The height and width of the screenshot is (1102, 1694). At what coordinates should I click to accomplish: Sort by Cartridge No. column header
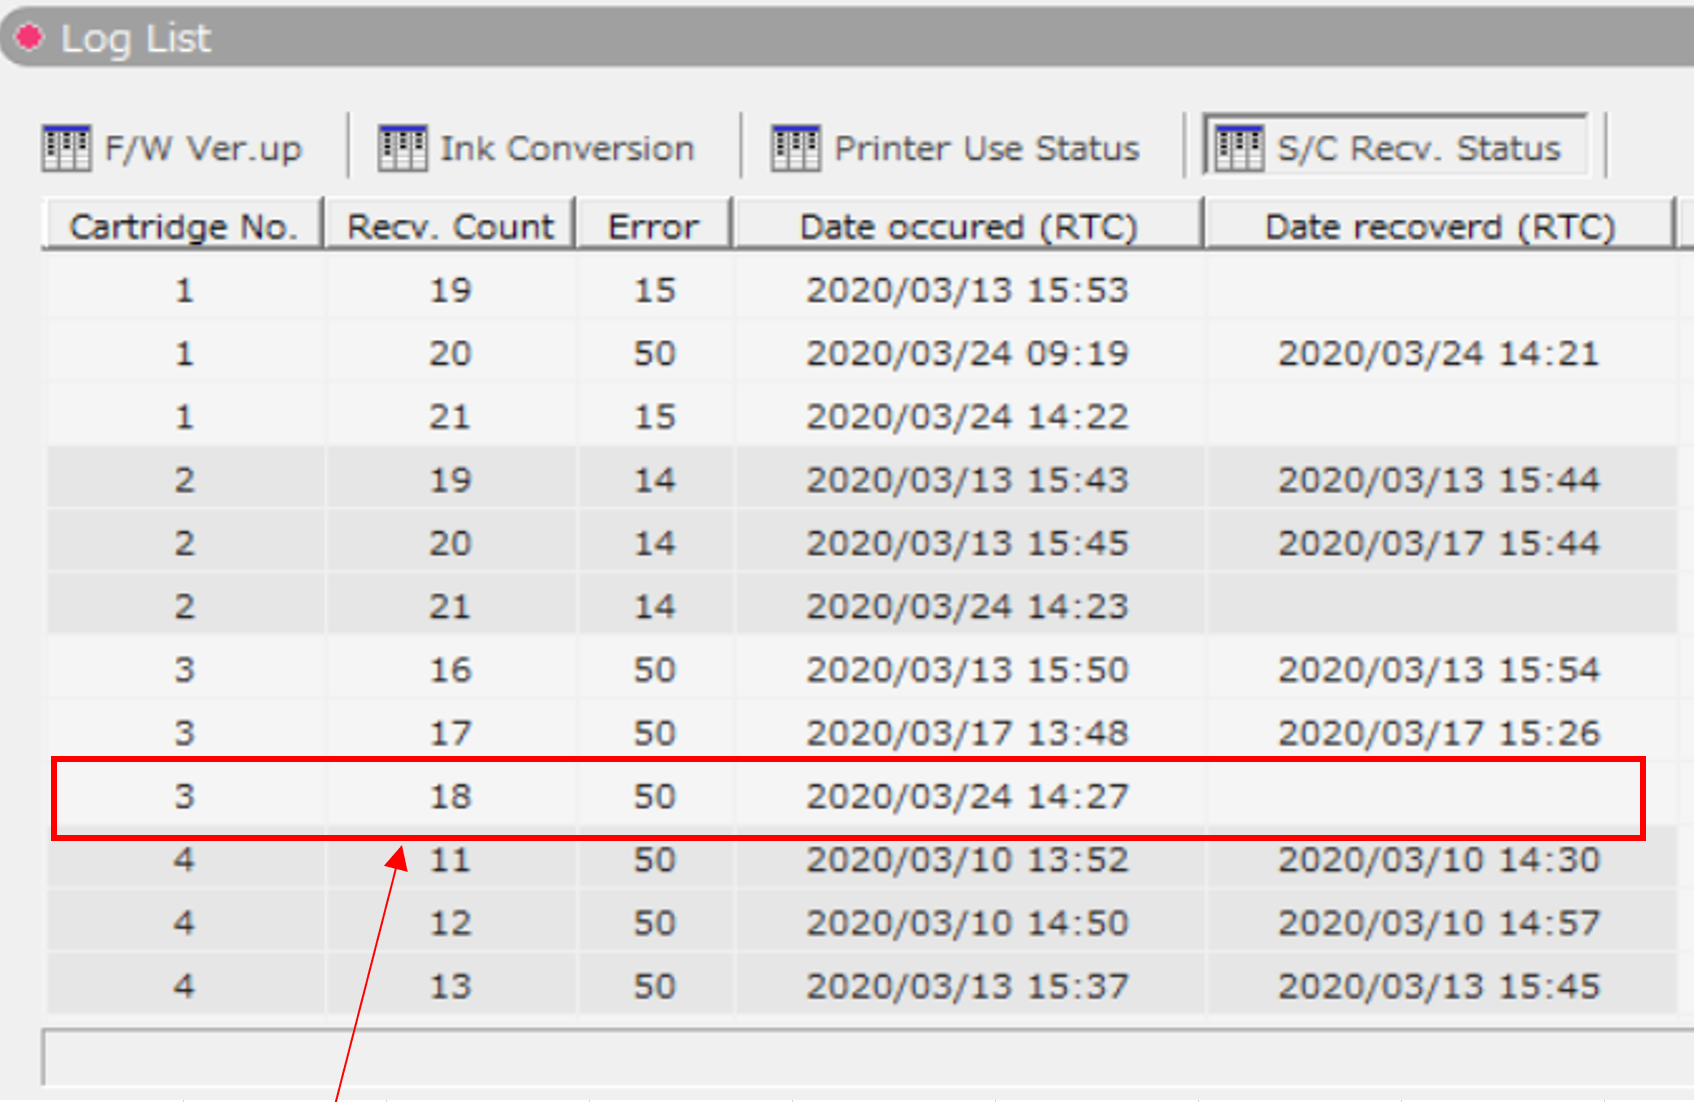point(183,227)
